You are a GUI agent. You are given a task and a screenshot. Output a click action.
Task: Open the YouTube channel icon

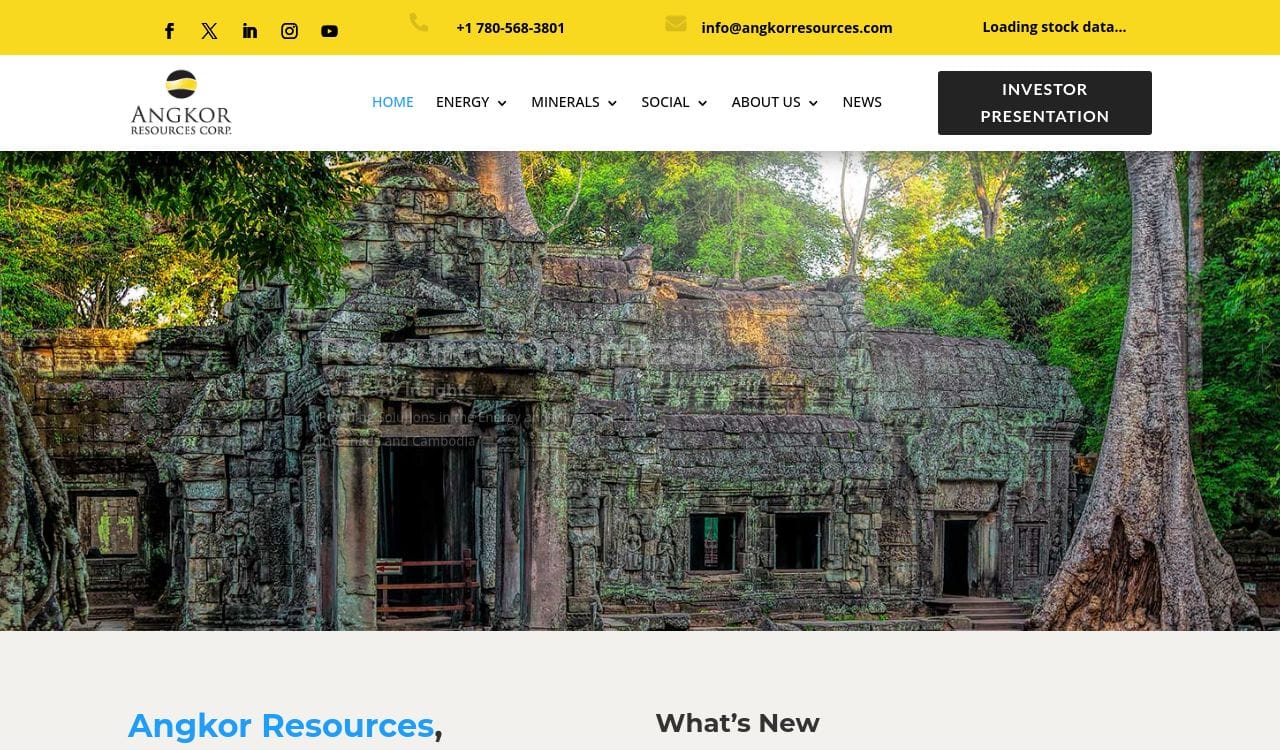pyautogui.click(x=329, y=31)
